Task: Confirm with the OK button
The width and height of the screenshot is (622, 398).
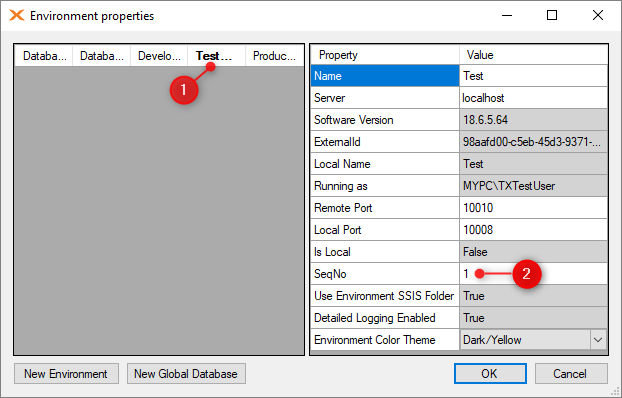Action: click(x=490, y=373)
